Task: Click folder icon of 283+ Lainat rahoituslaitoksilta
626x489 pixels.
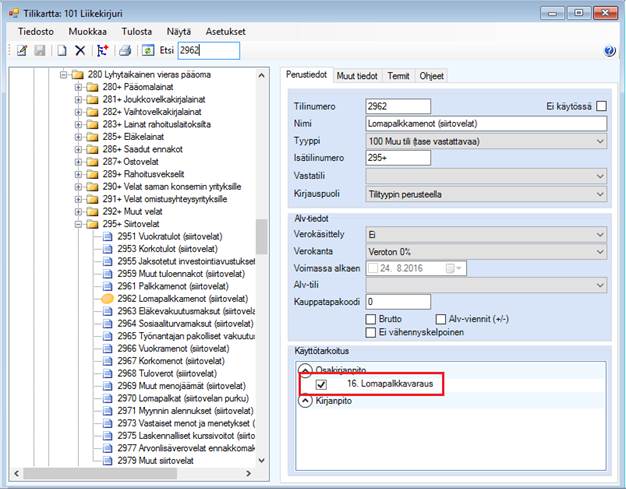Action: tap(92, 125)
